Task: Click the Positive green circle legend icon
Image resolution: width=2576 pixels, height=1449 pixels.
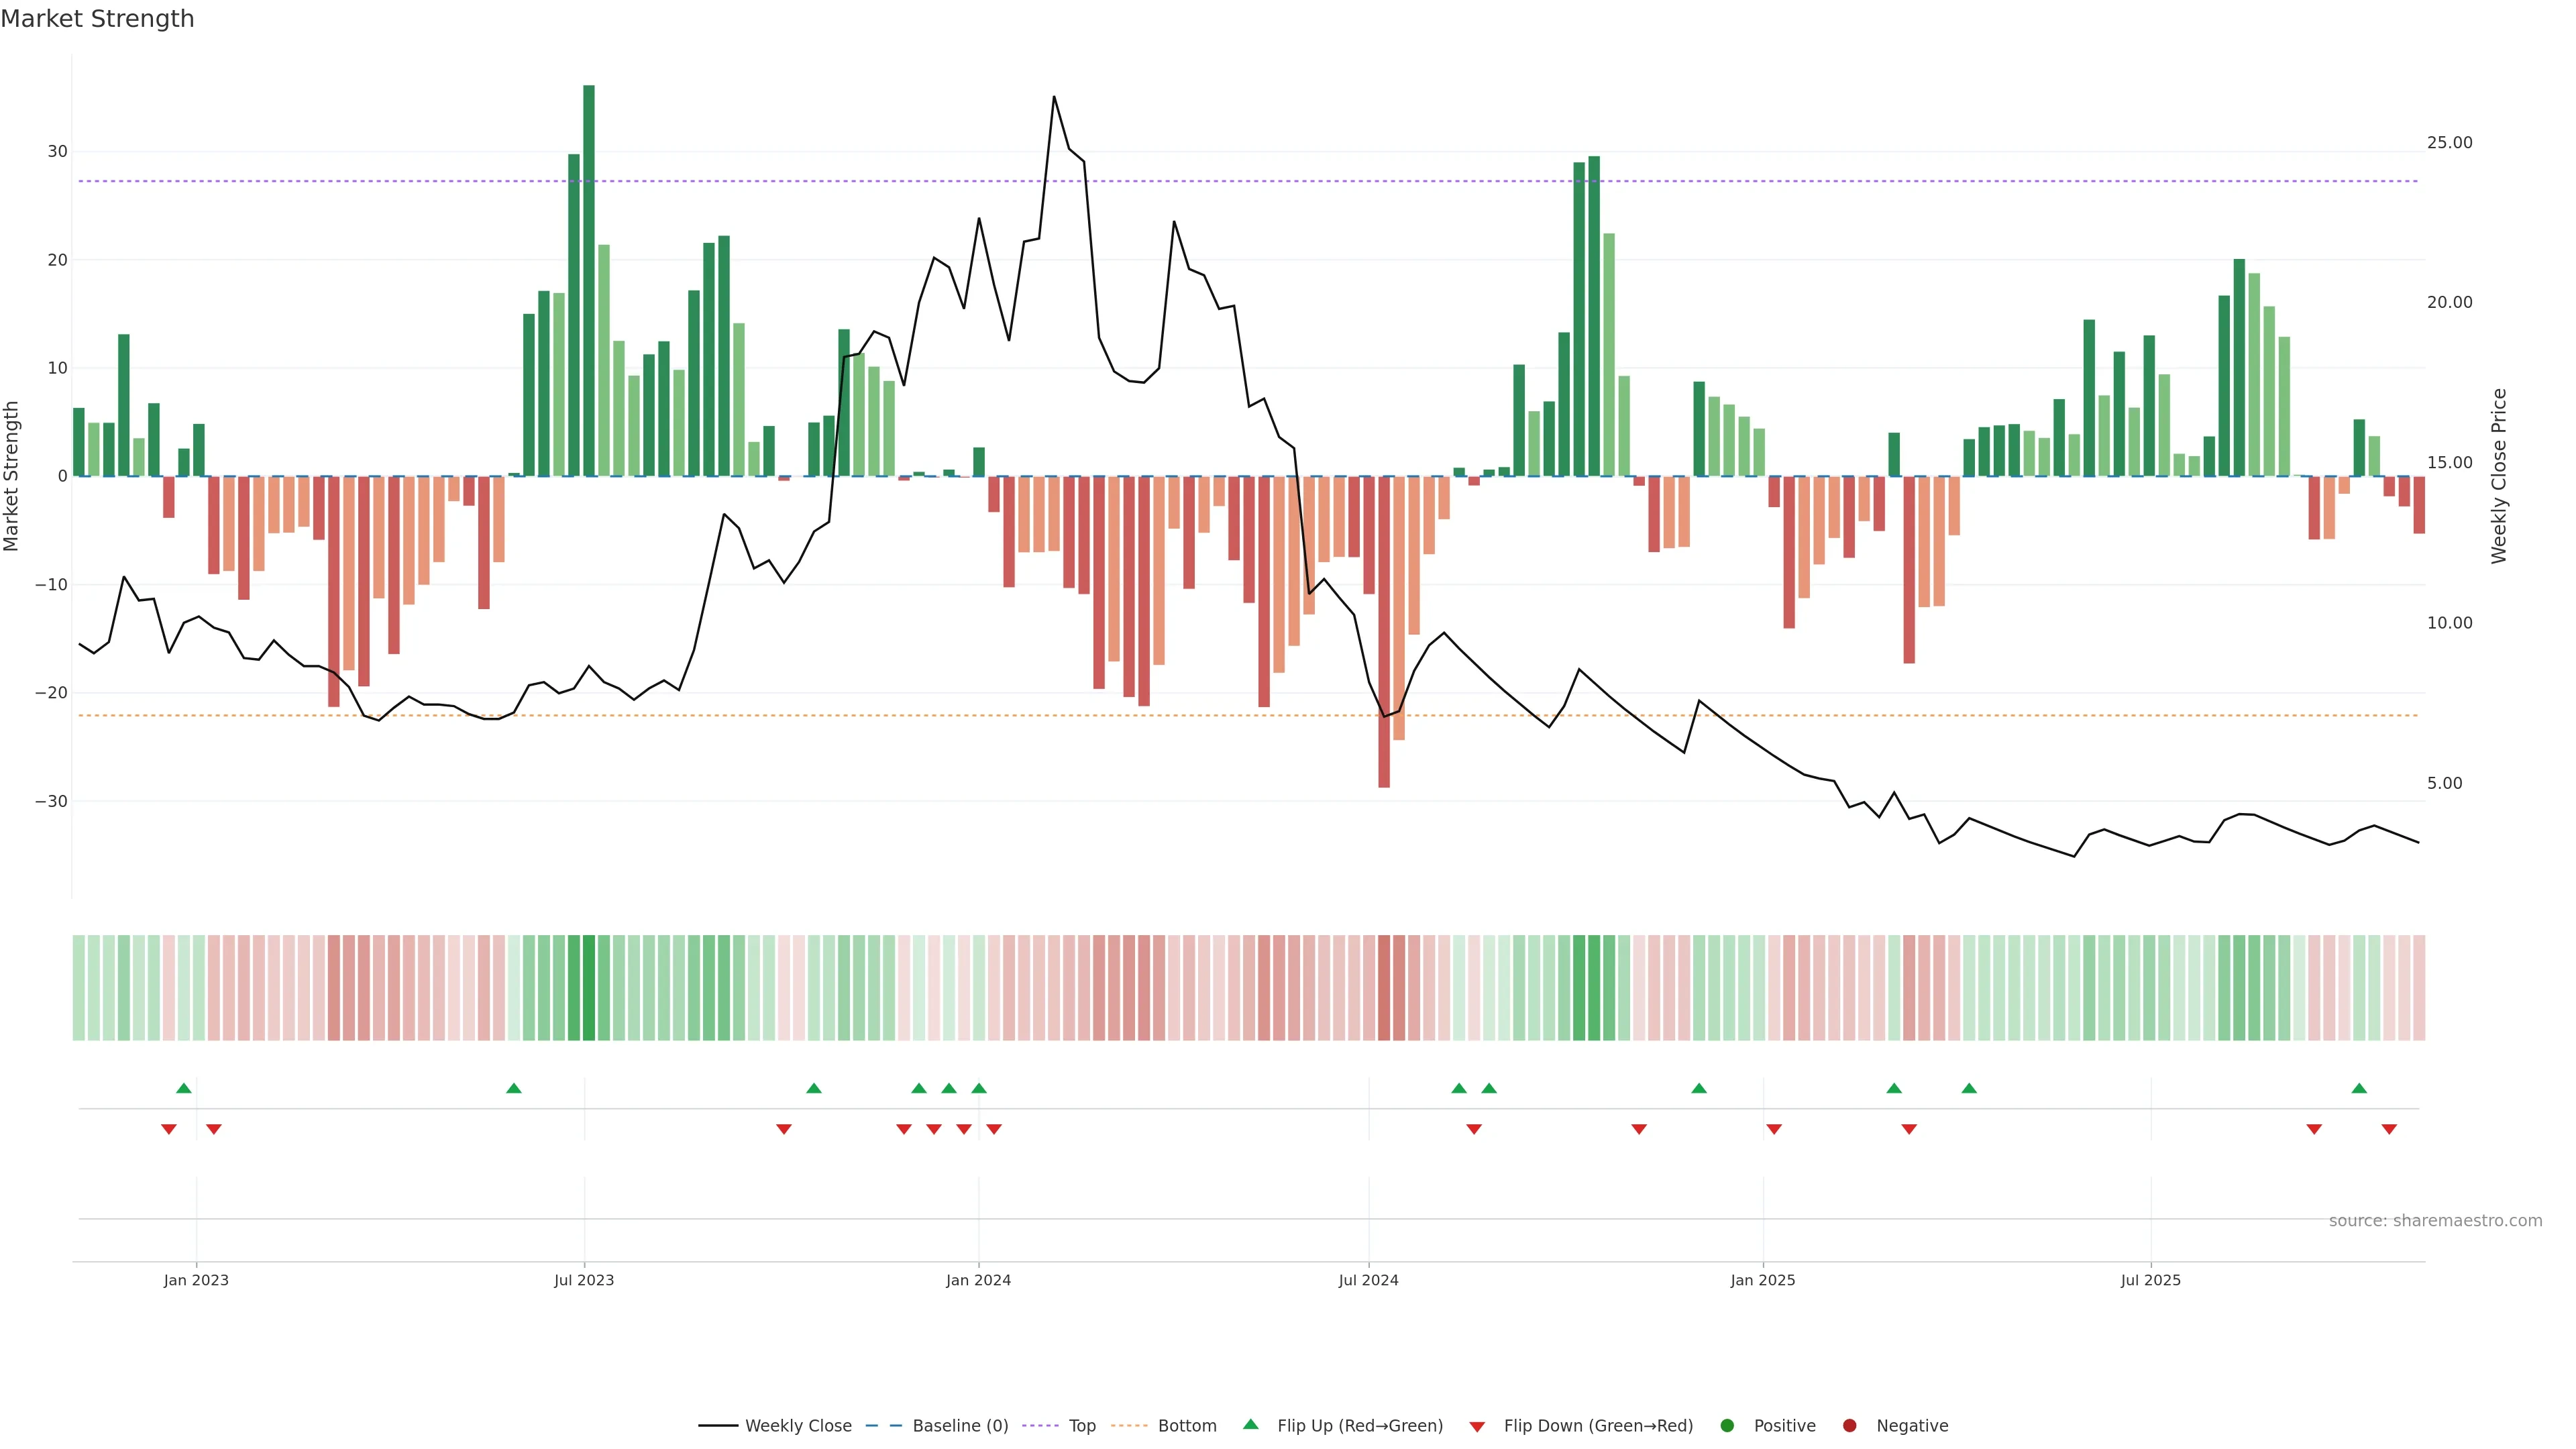Action: pos(1727,1426)
